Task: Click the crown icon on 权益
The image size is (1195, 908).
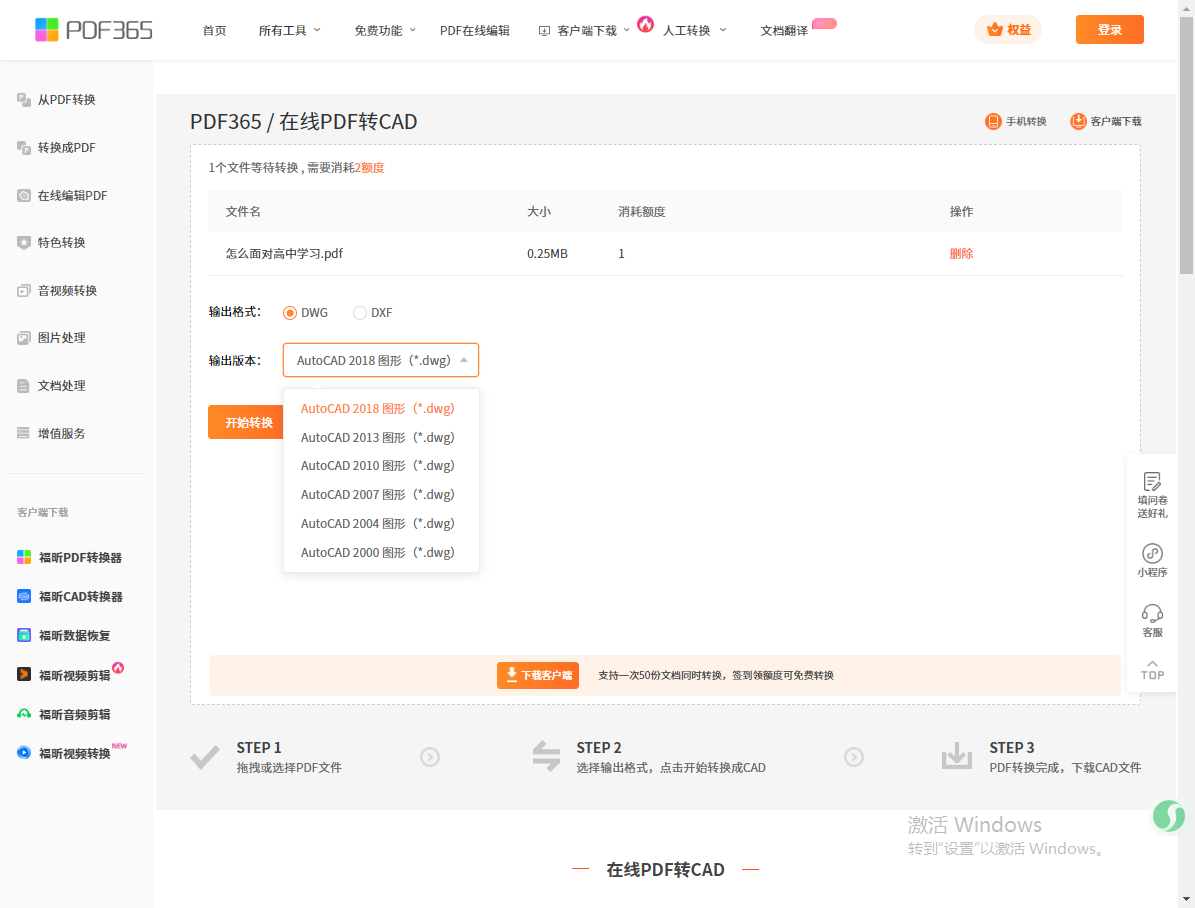Action: (995, 30)
